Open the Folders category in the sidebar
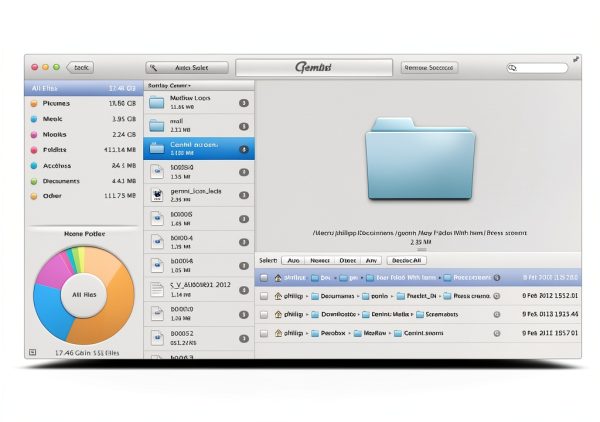Screen dimensions: 600x422 coord(84,150)
